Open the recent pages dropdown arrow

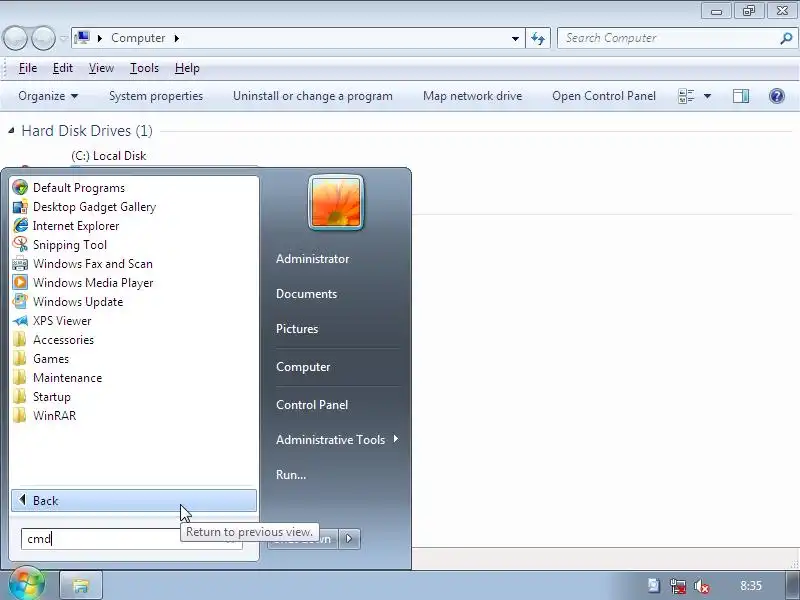point(63,38)
